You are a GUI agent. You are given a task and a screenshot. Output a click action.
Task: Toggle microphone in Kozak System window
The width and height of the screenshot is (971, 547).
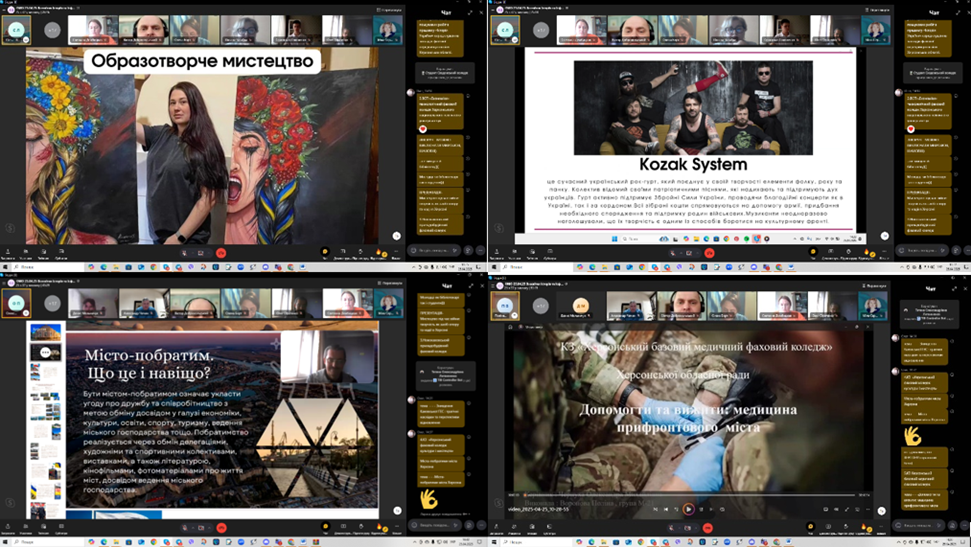pos(673,253)
